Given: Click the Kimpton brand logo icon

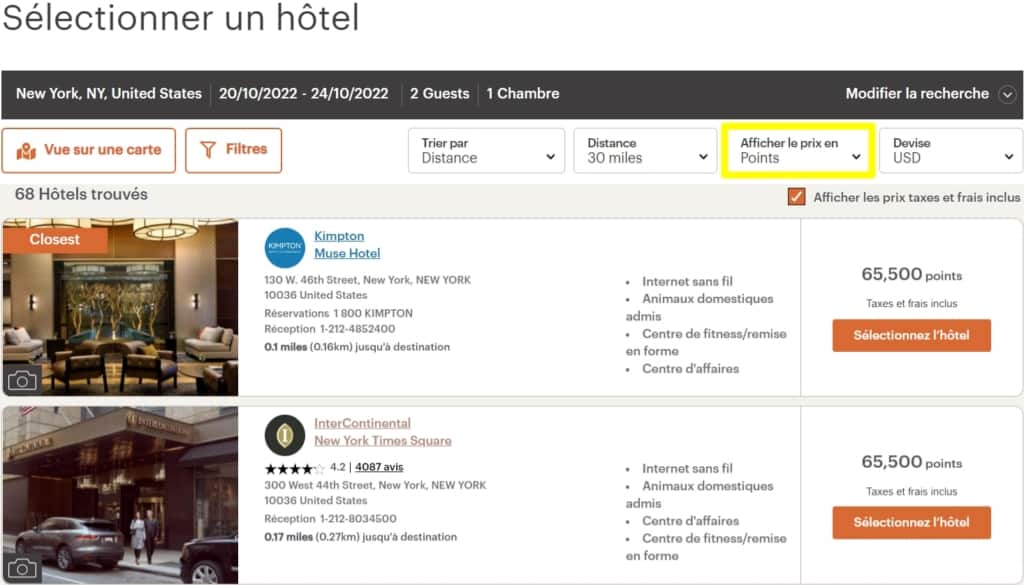Looking at the screenshot, I should [x=285, y=247].
